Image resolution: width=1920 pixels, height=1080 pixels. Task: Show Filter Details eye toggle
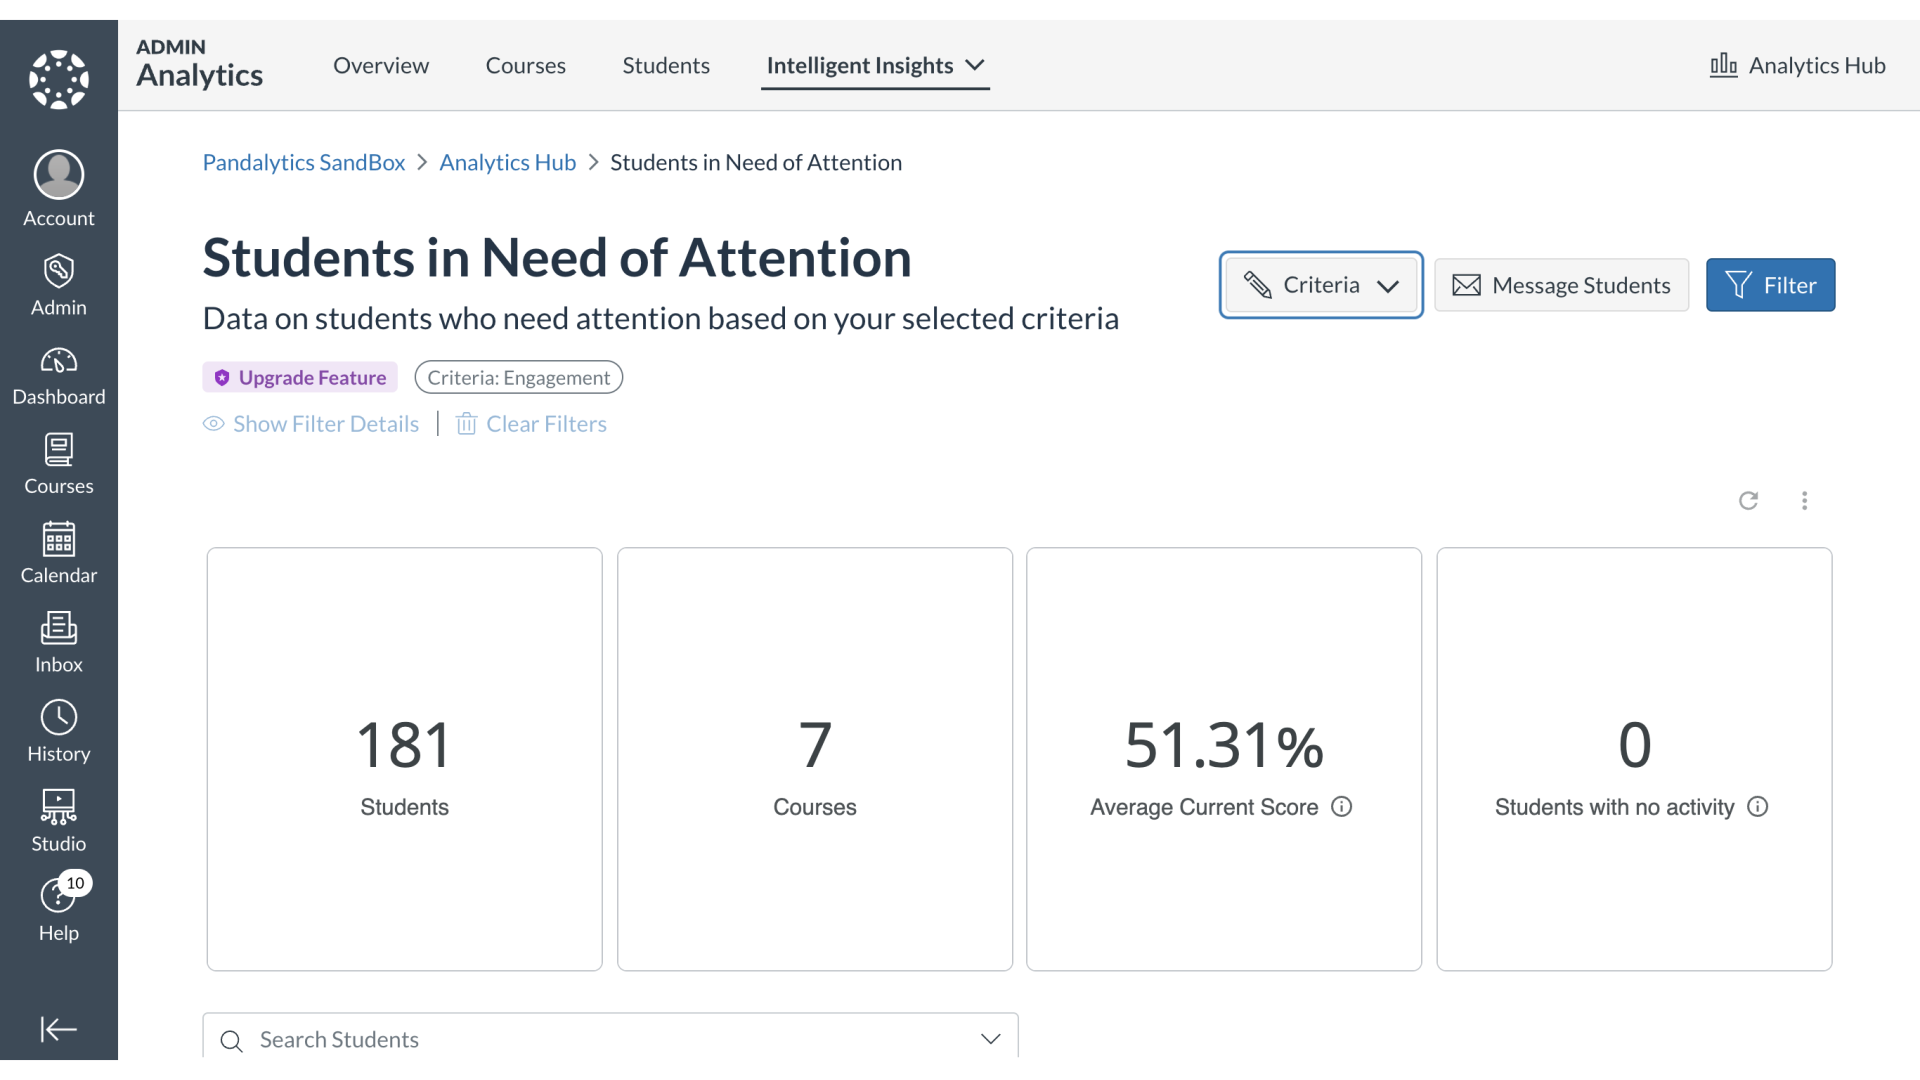311,424
